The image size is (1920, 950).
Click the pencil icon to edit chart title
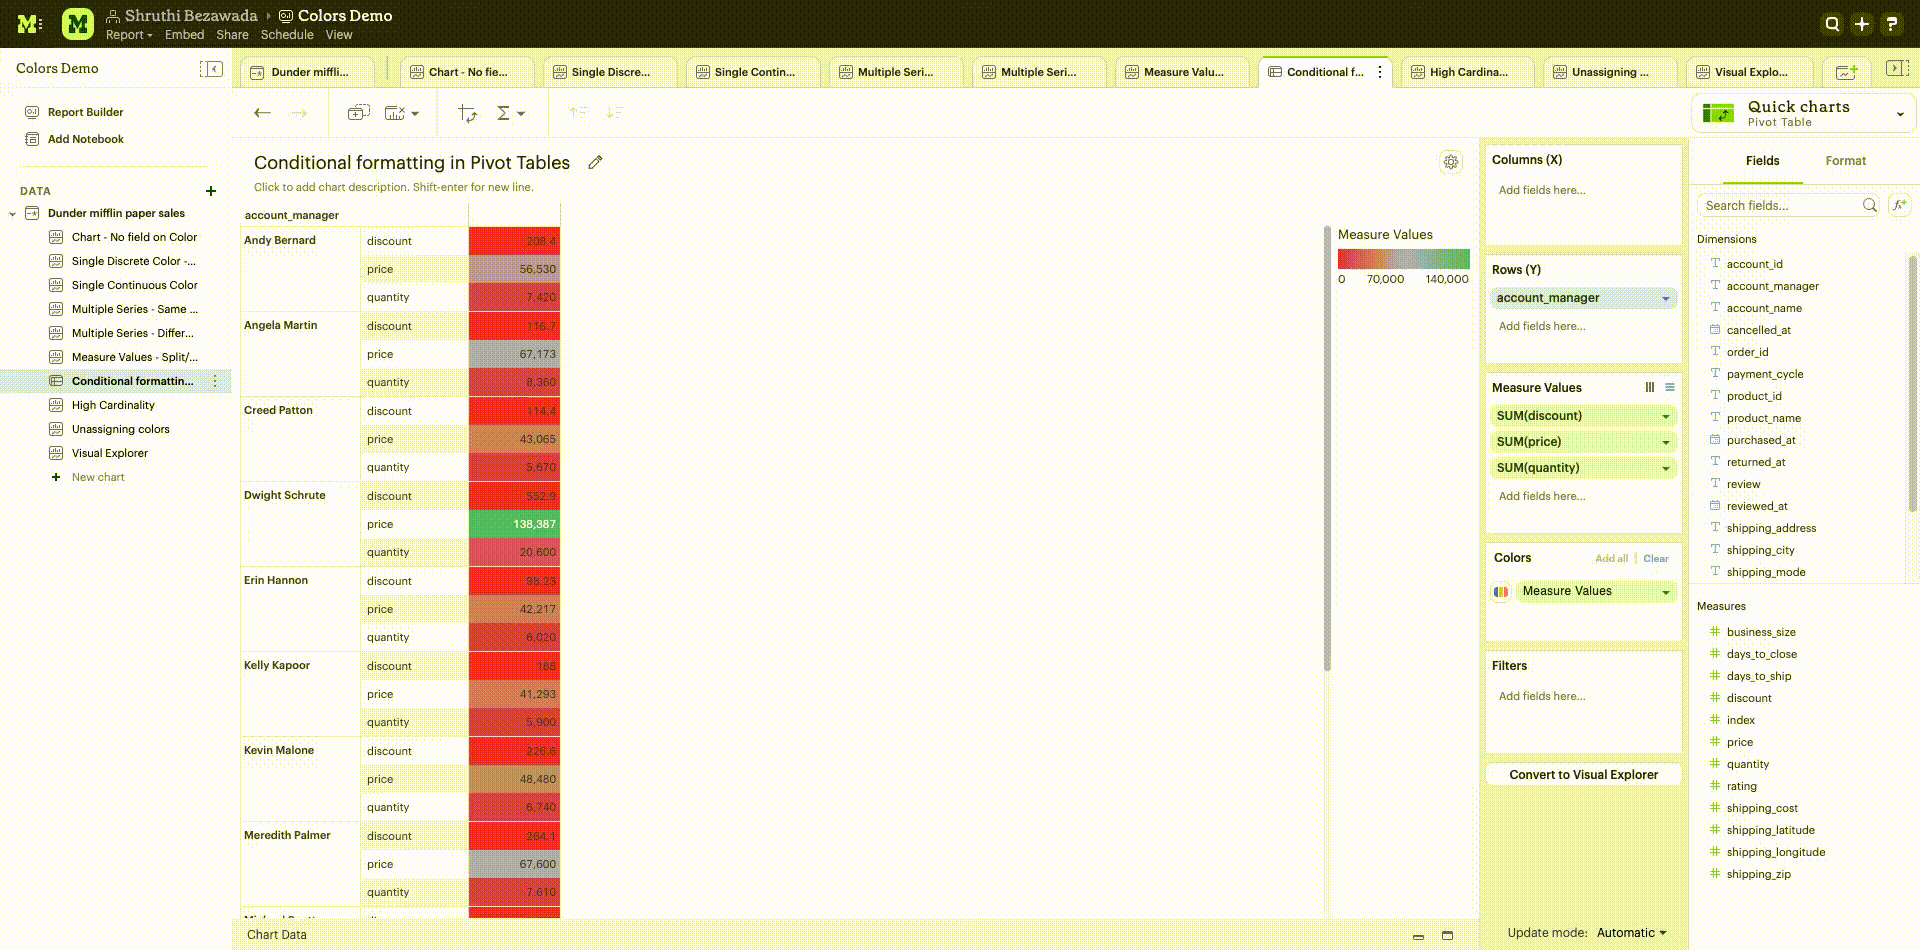pyautogui.click(x=595, y=162)
